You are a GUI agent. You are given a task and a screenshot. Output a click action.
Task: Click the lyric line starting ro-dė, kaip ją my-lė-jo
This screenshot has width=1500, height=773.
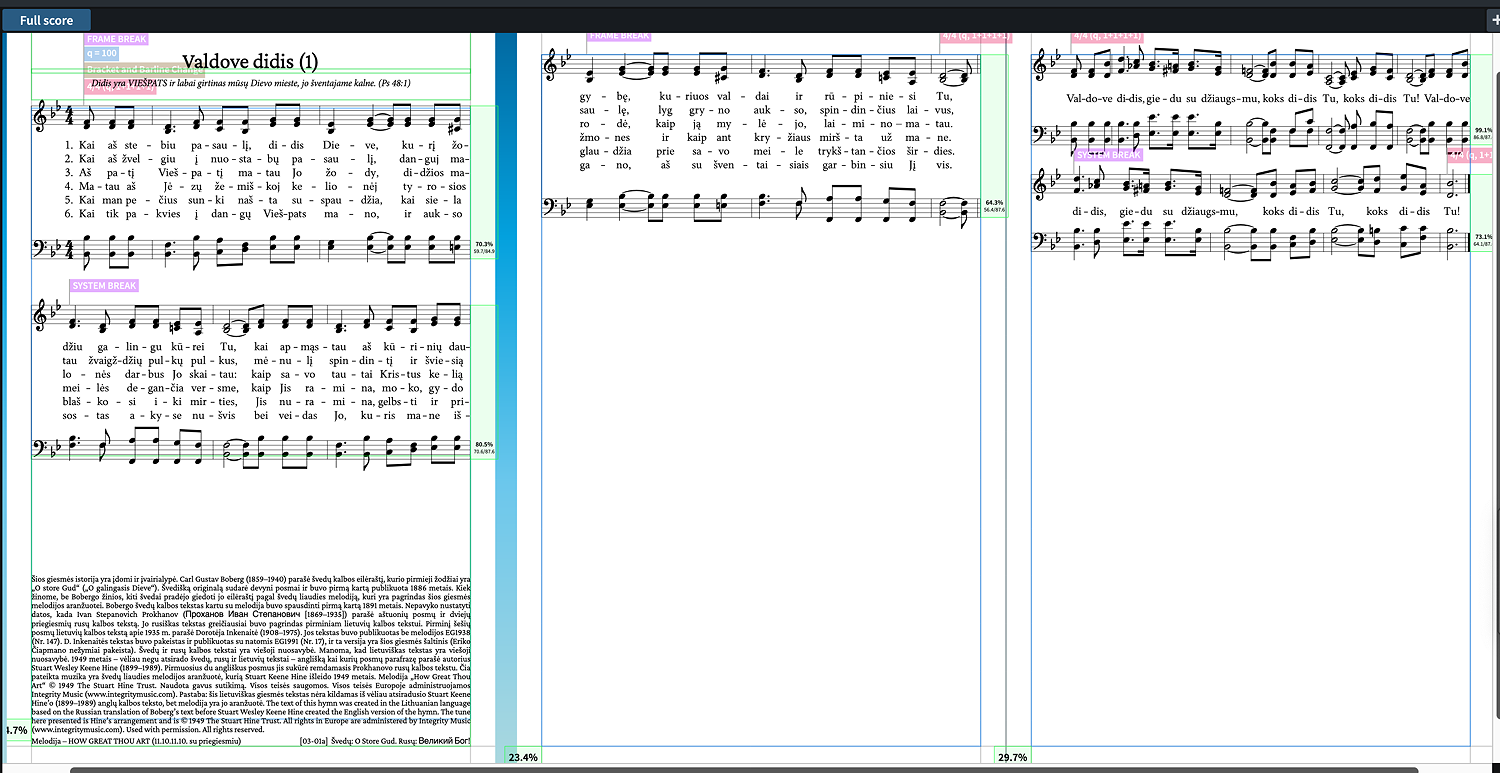(x=766, y=124)
